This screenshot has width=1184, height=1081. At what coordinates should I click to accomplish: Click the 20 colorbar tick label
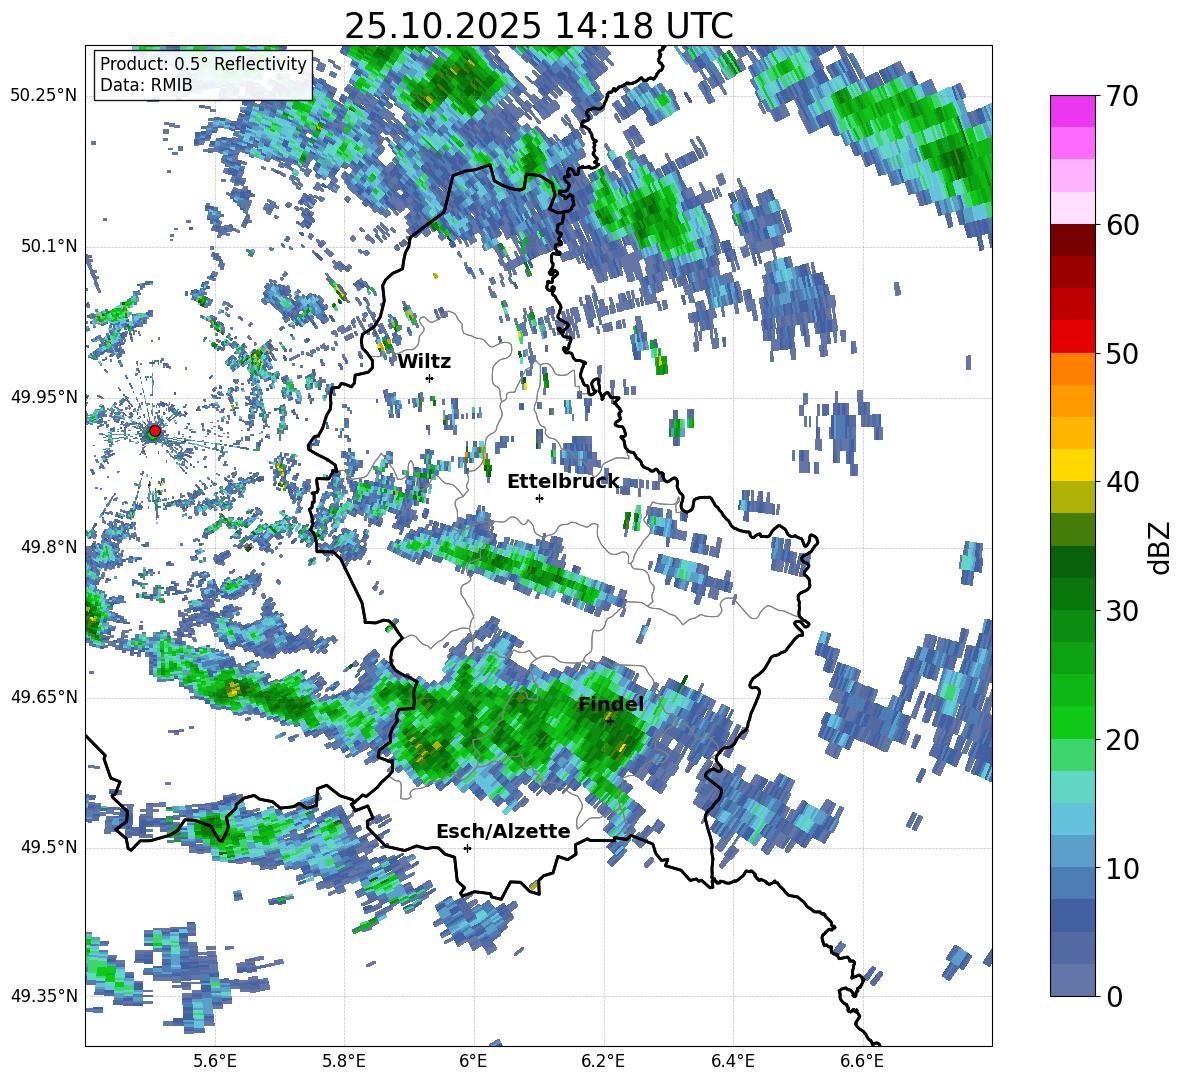(1121, 740)
